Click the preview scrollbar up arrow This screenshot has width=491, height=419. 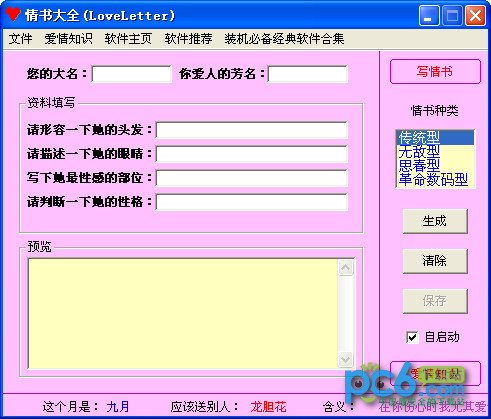click(x=345, y=268)
